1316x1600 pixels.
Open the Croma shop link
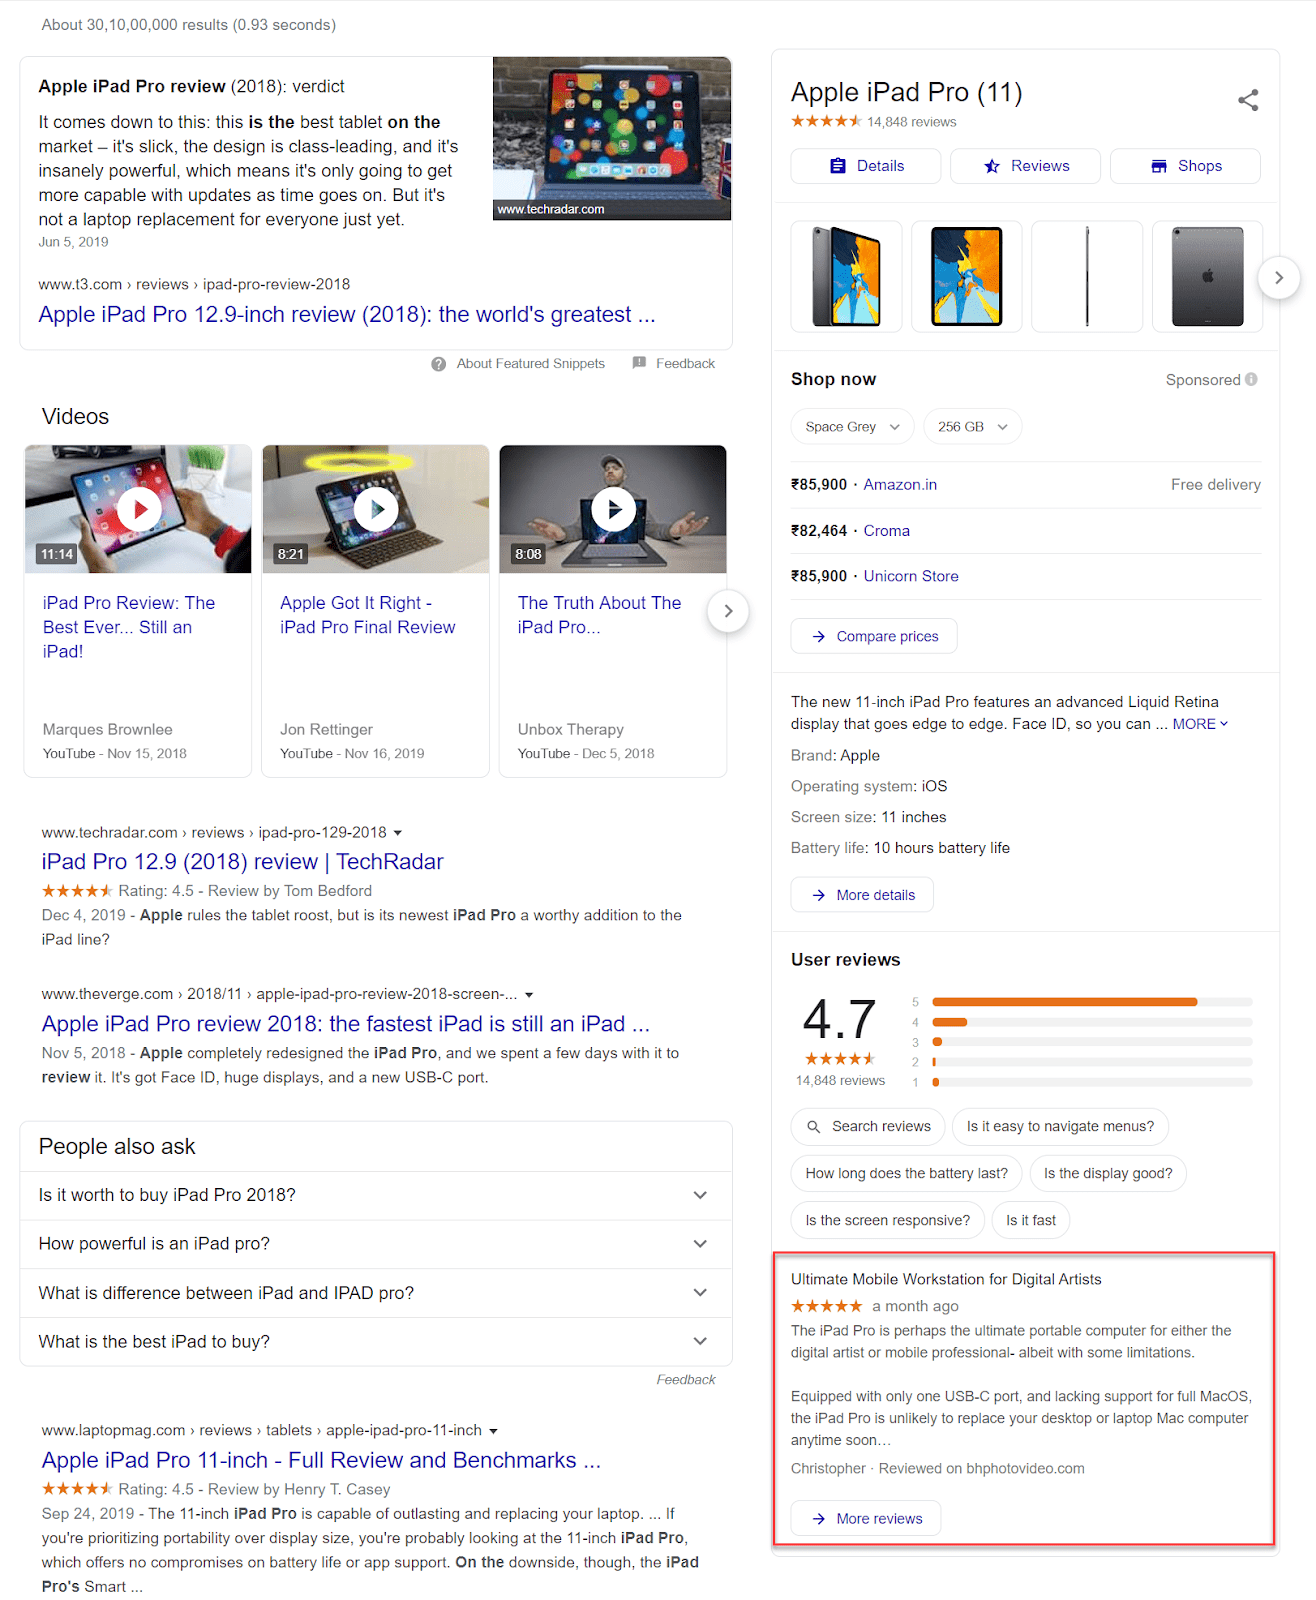tap(887, 531)
